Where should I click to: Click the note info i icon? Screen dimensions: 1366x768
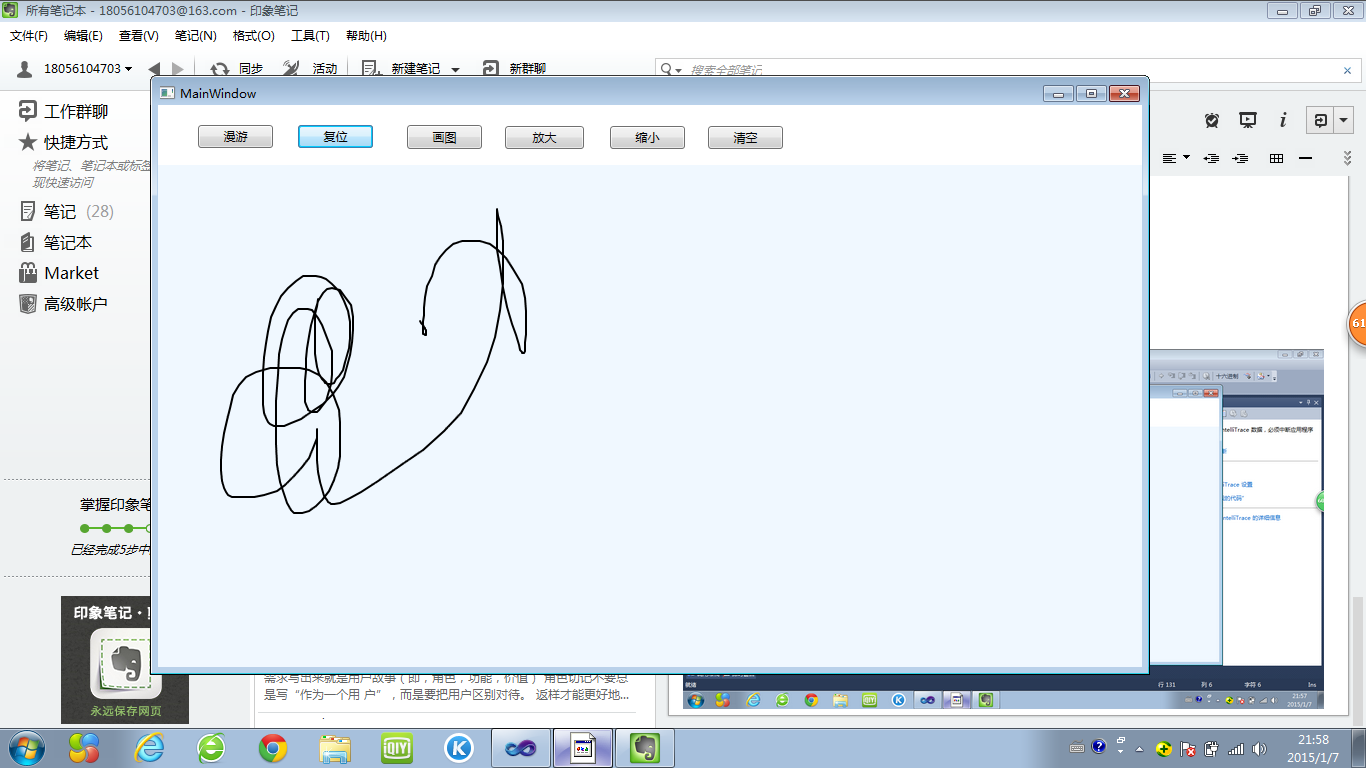click(1283, 120)
